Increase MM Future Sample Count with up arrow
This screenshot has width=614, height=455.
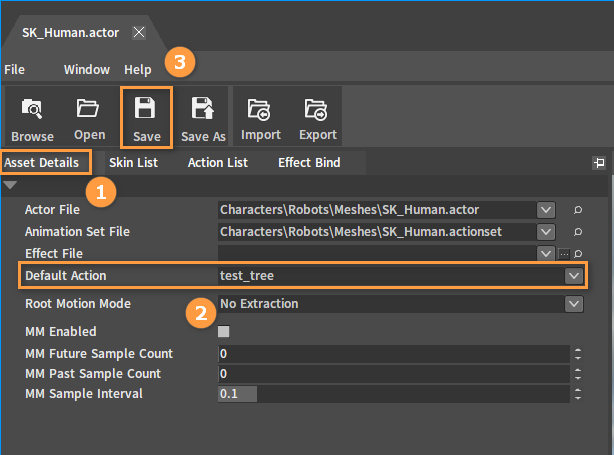578,350
